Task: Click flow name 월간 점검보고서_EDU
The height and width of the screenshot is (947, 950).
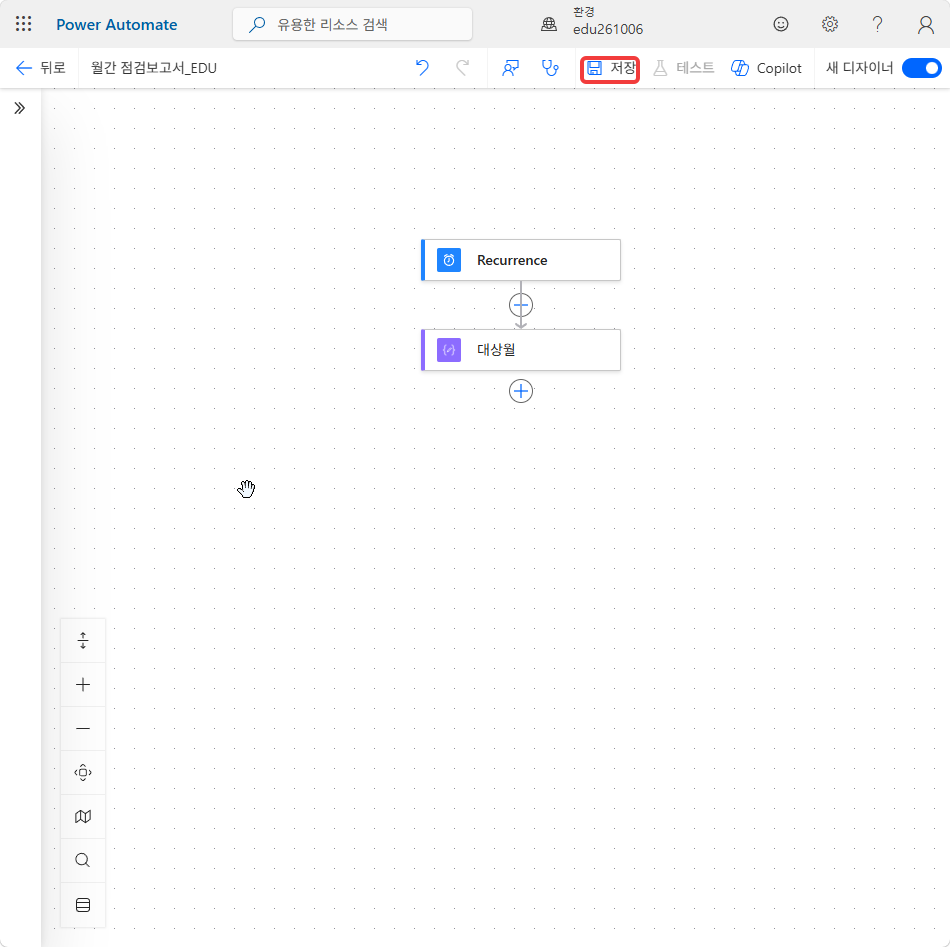Action: coord(154,68)
